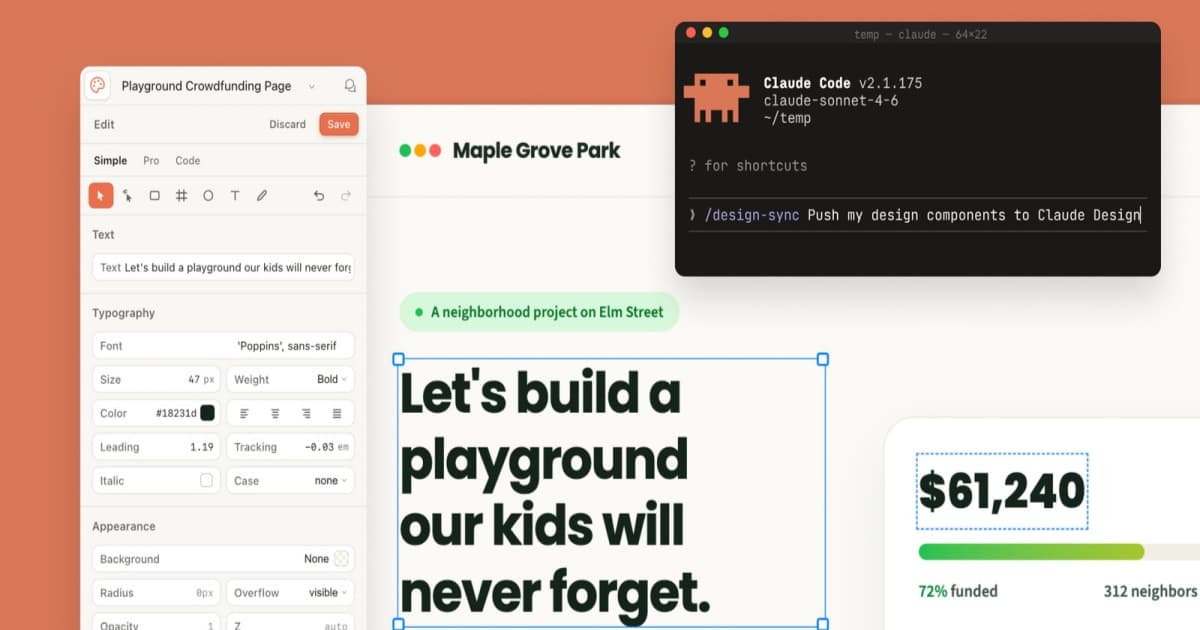Click the redo arrow icon
This screenshot has height=630, width=1200.
[346, 196]
